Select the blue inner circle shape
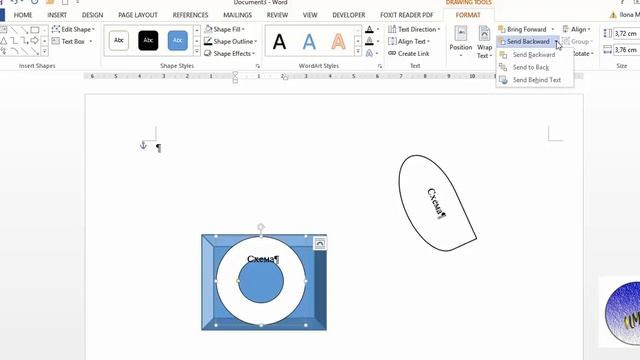This screenshot has width=640, height=360. tap(261, 282)
